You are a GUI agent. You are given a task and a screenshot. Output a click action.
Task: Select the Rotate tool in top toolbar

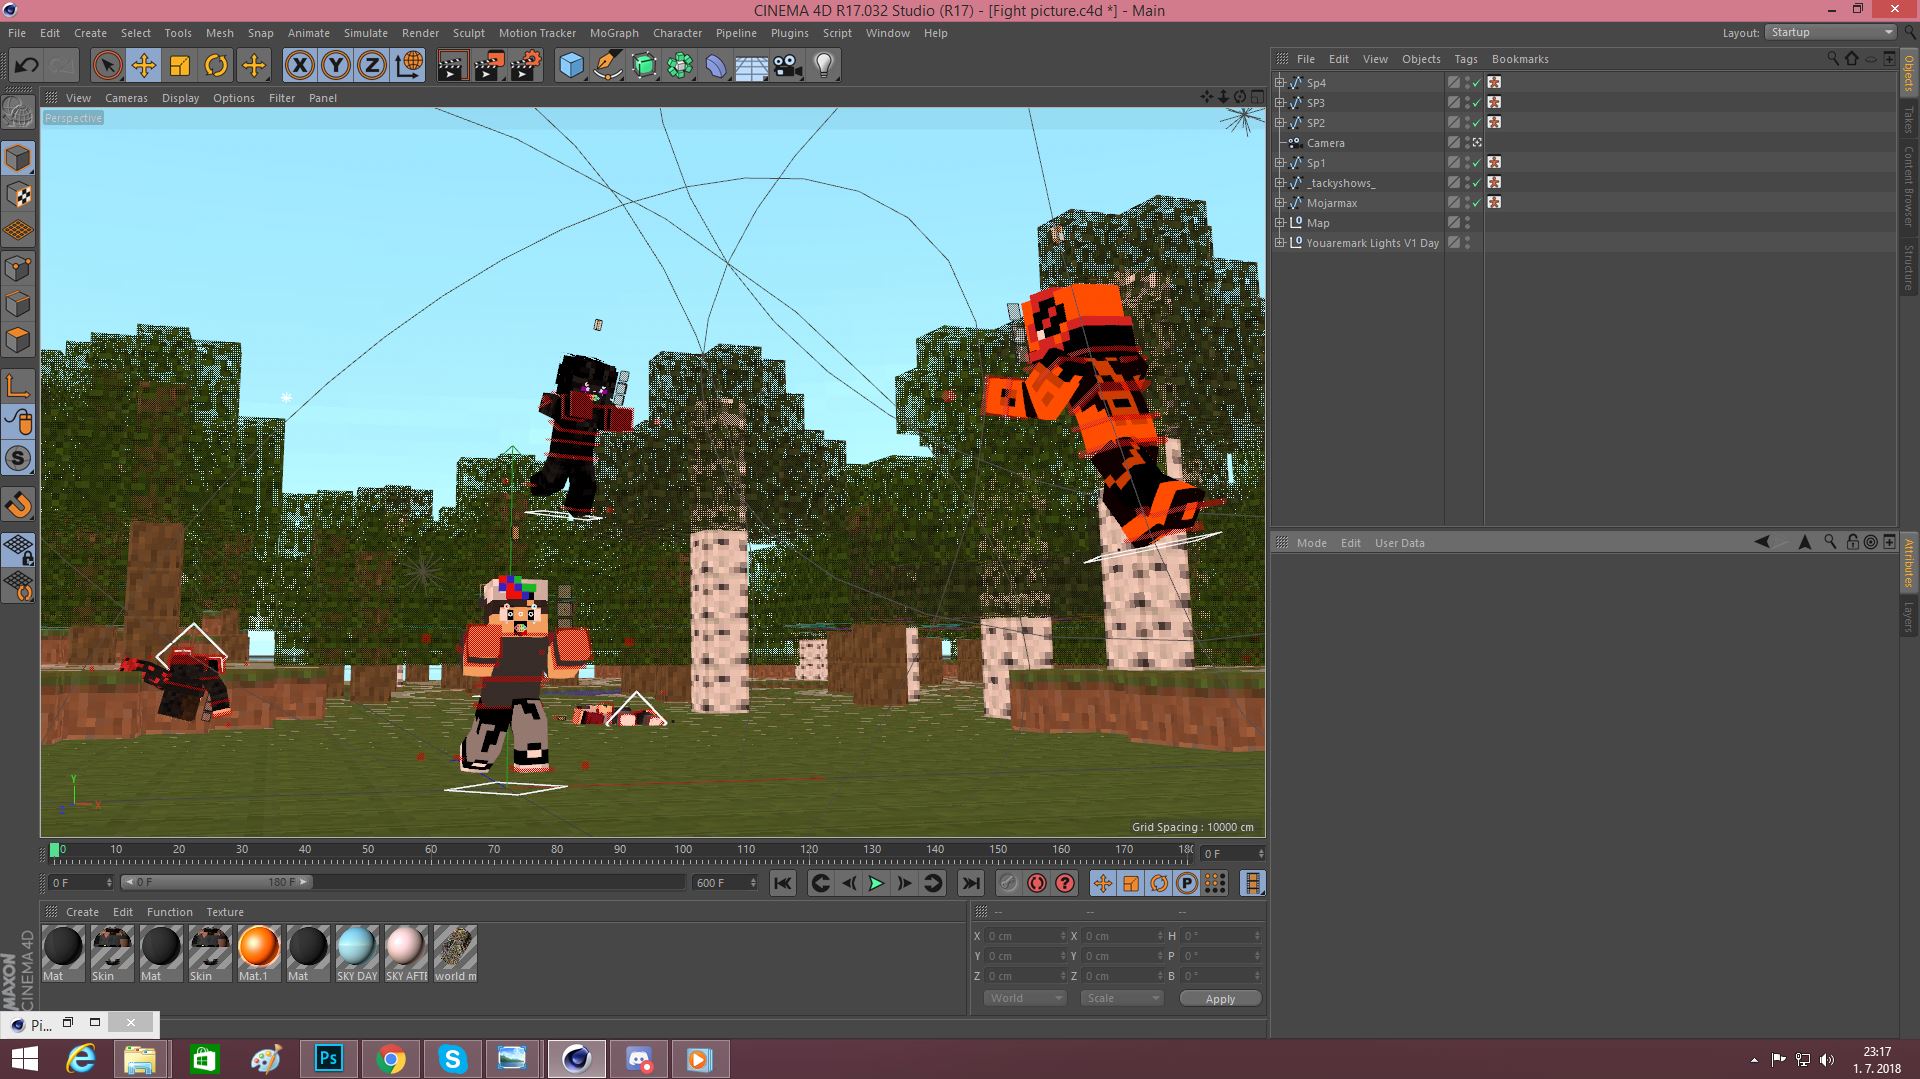tap(216, 66)
